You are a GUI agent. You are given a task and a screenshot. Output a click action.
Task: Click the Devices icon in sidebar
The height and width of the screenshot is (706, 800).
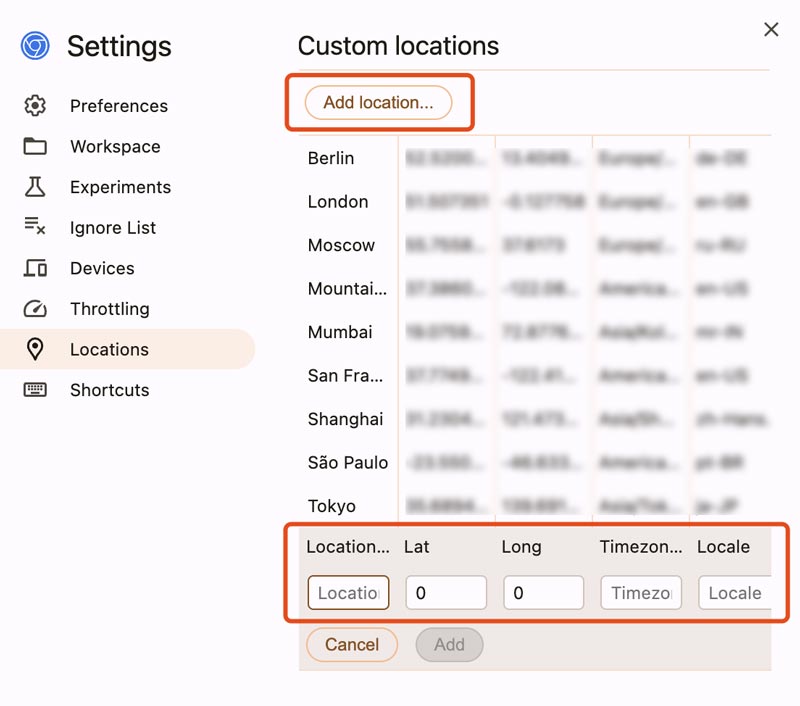pyautogui.click(x=35, y=268)
